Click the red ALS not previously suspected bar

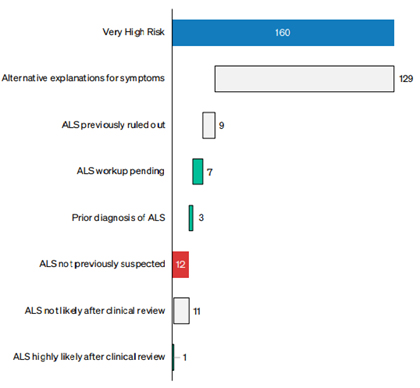(x=181, y=264)
